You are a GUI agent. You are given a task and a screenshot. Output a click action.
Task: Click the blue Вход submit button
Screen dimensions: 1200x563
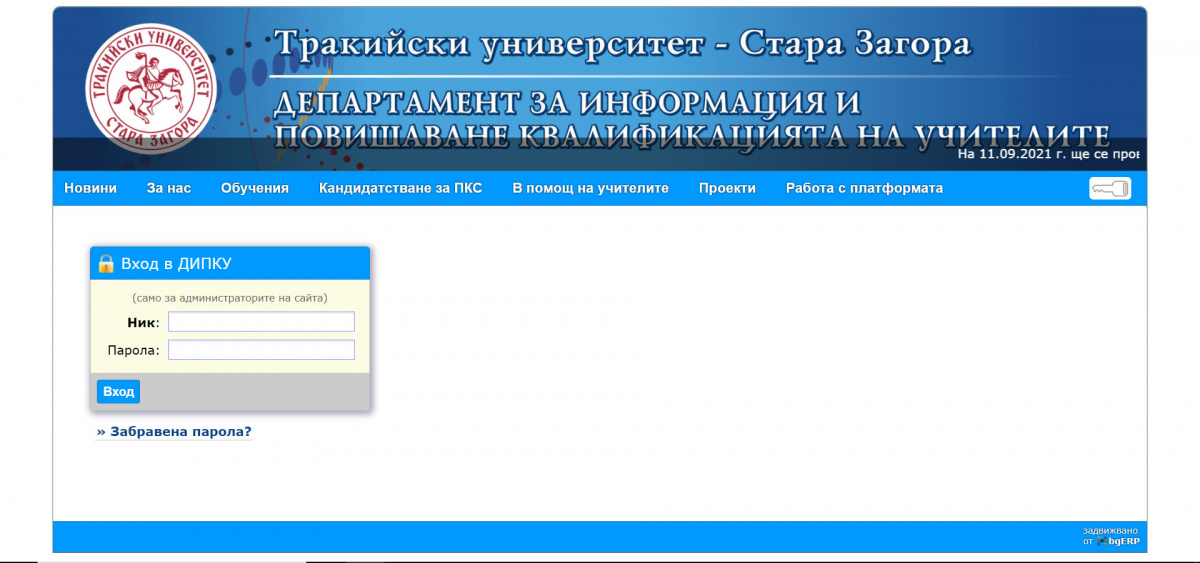tap(119, 392)
